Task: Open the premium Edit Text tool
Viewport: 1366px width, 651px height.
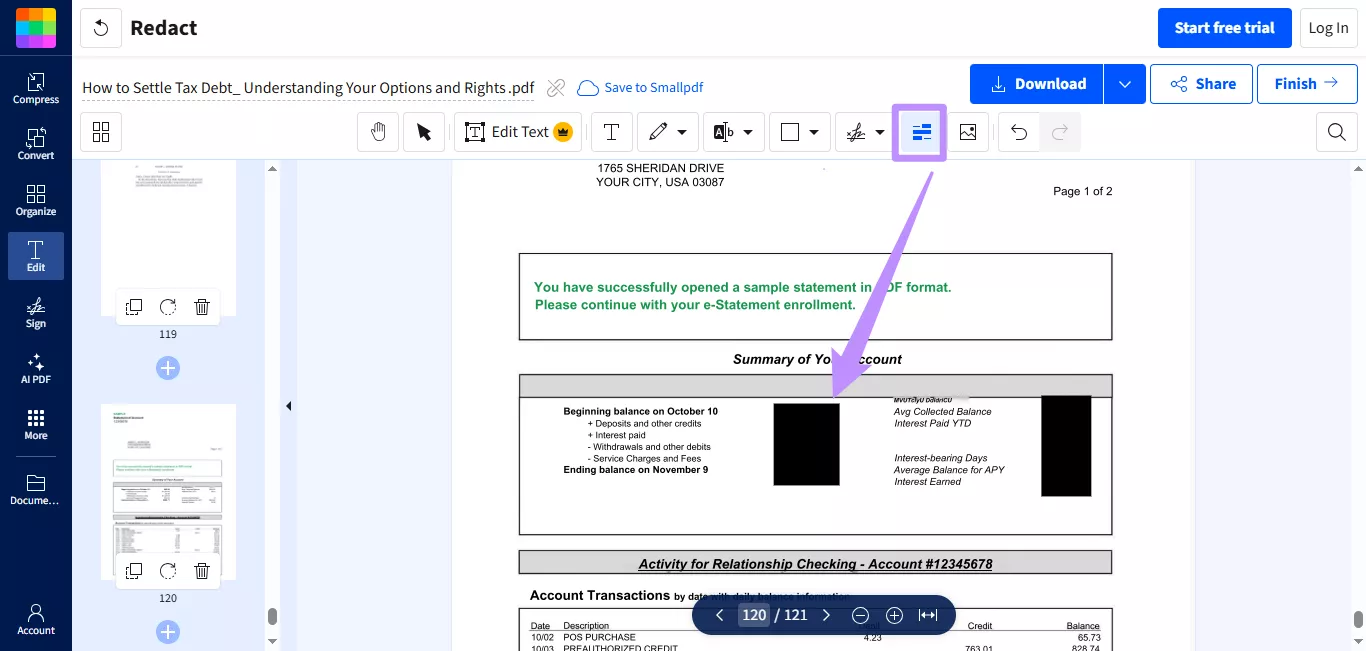Action: tap(517, 131)
